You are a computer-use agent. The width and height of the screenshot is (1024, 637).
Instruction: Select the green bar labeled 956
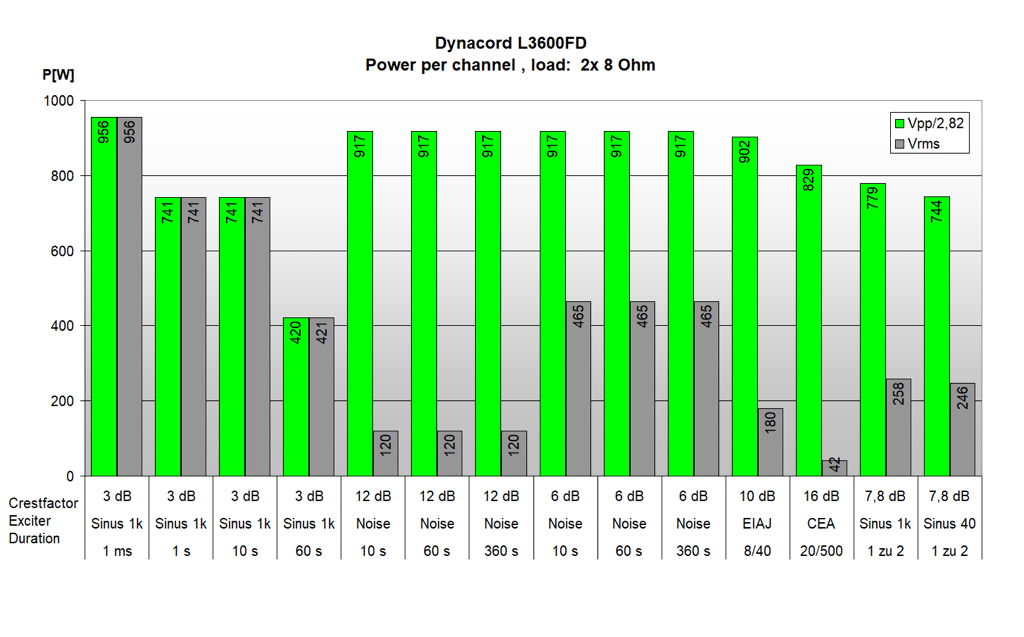pyautogui.click(x=104, y=300)
